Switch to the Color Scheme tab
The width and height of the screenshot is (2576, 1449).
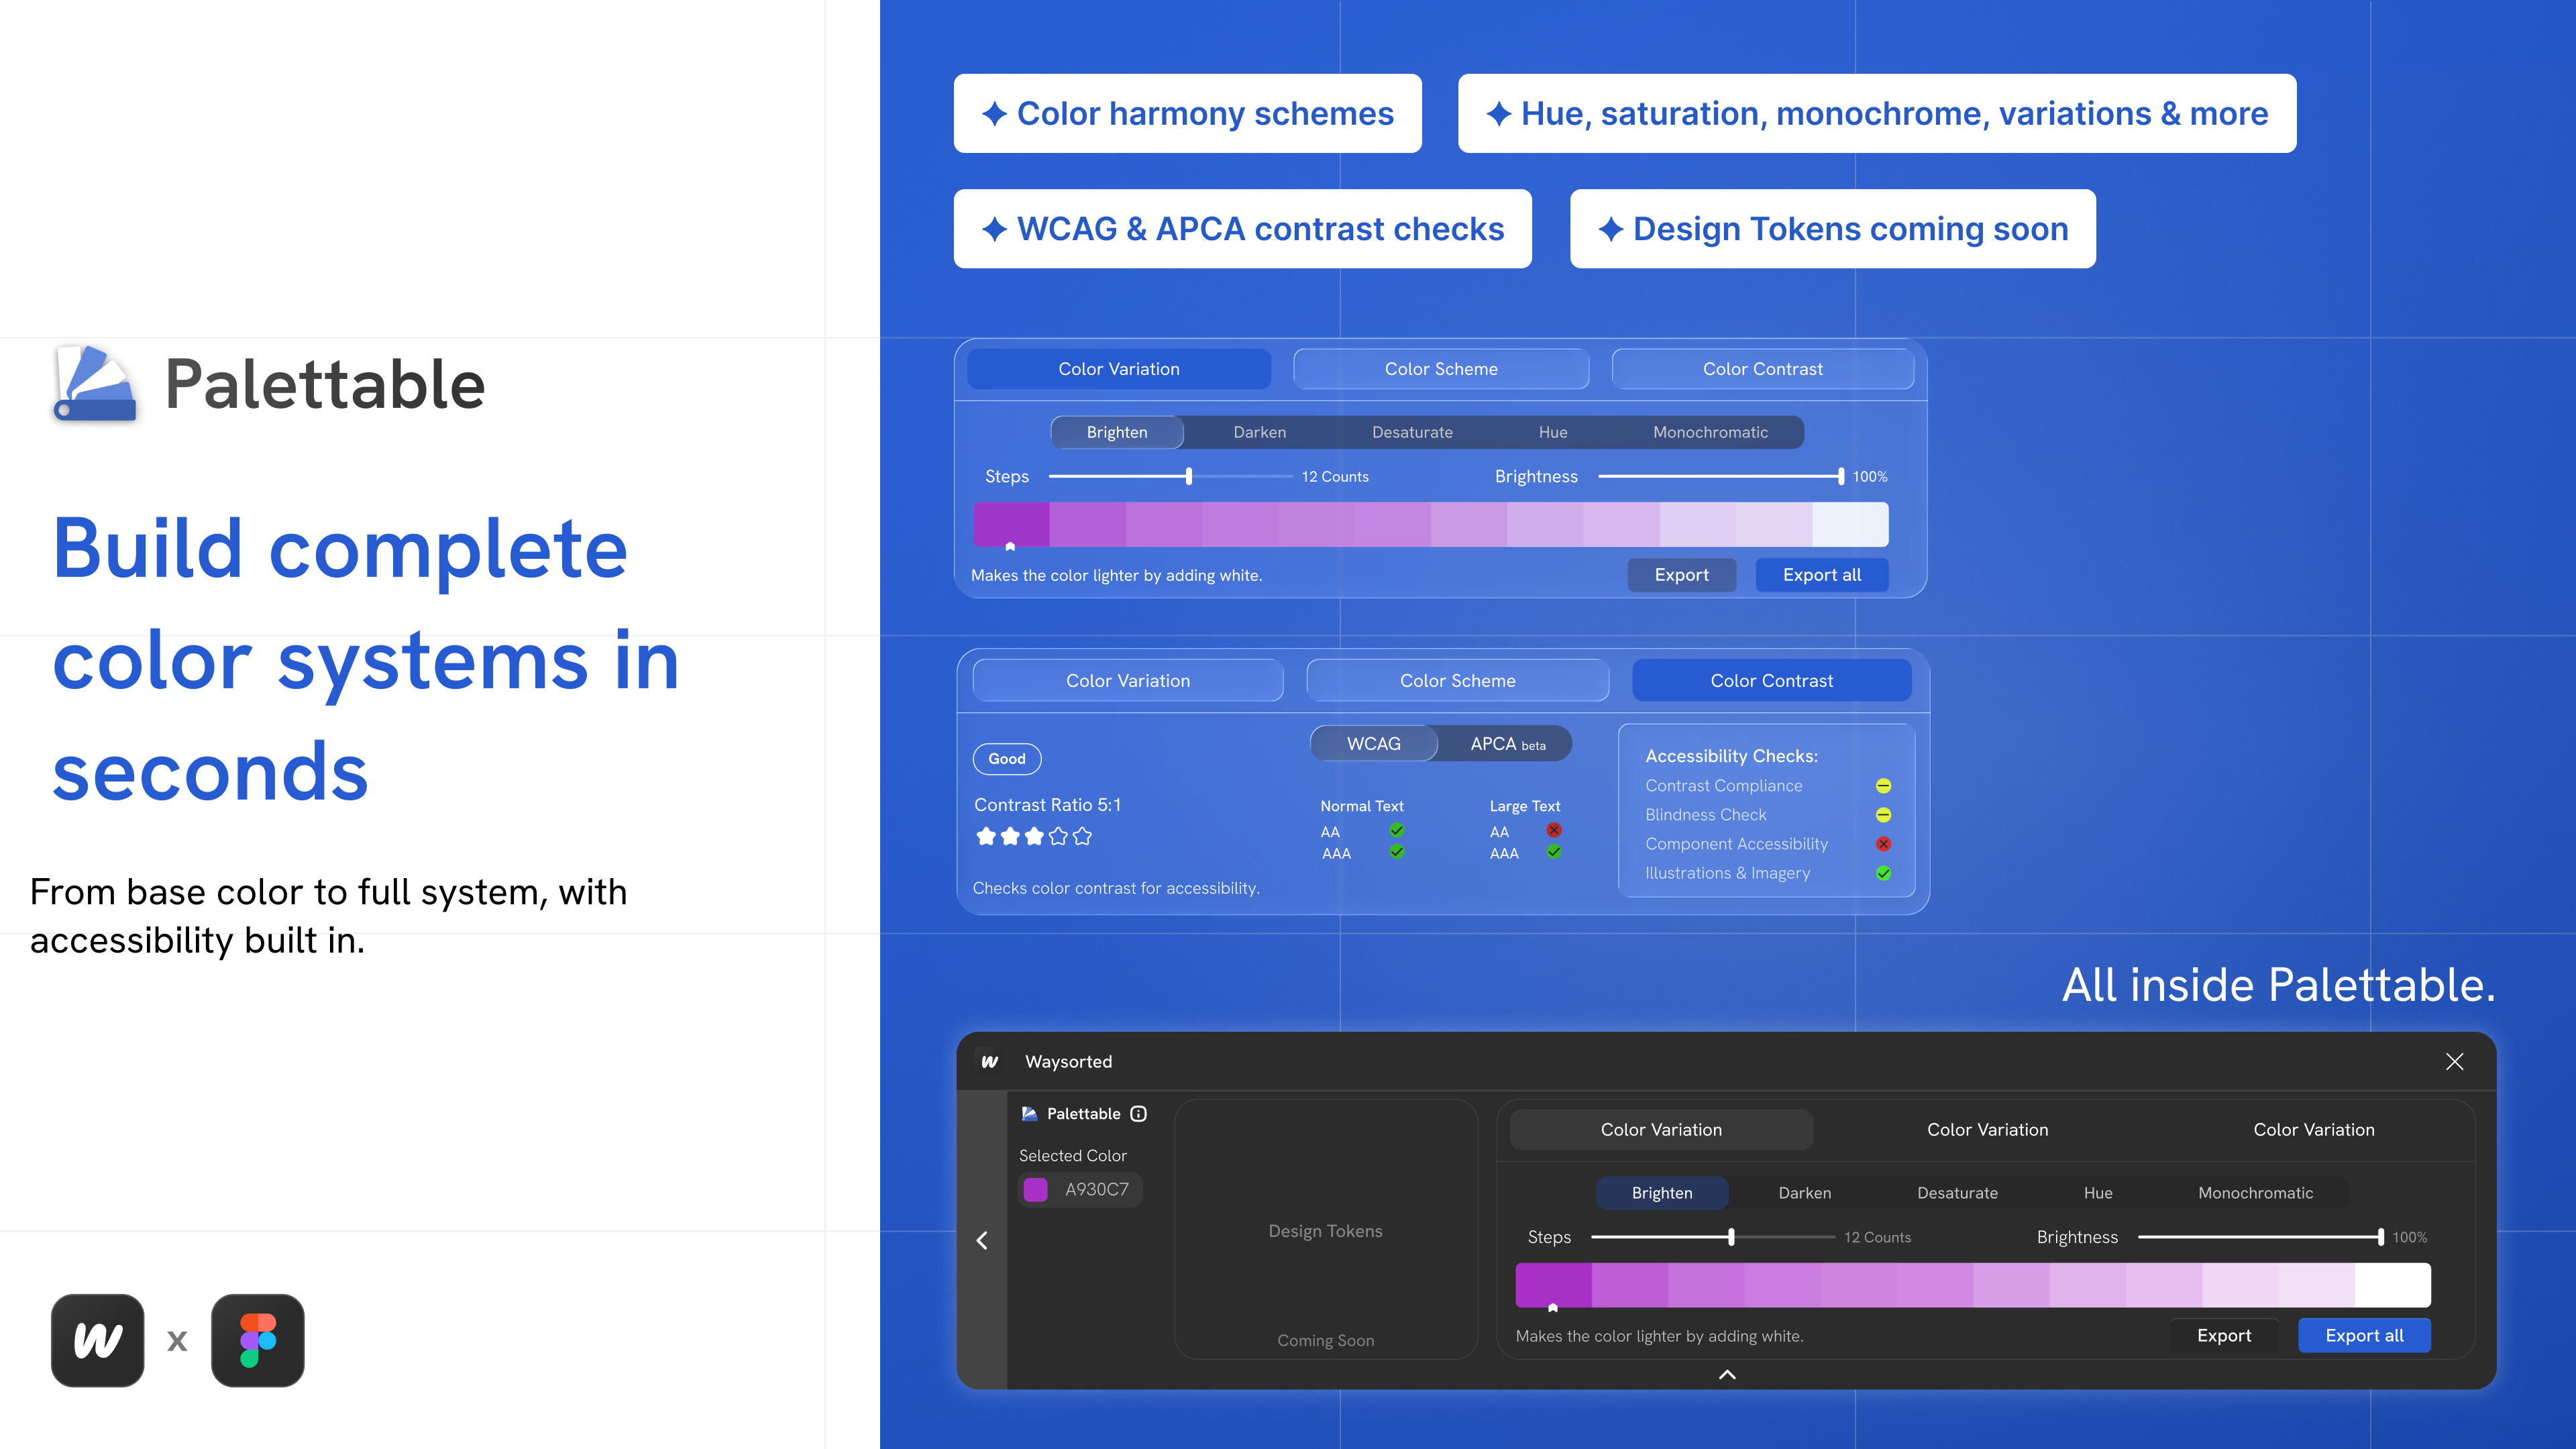1441,368
